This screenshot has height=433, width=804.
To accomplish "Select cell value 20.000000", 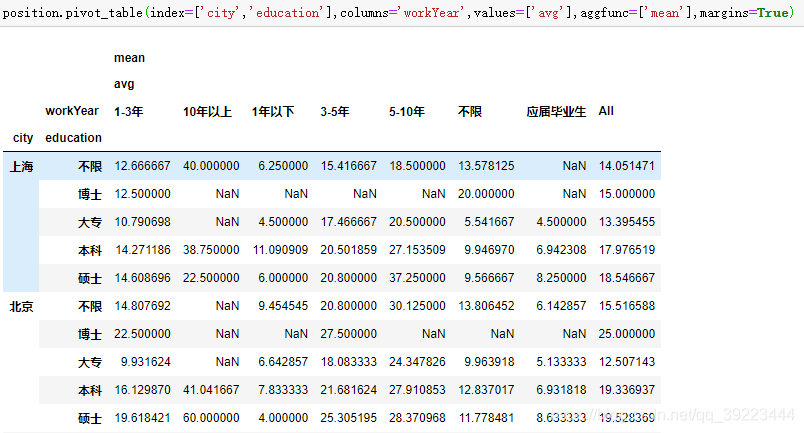I will coord(486,193).
